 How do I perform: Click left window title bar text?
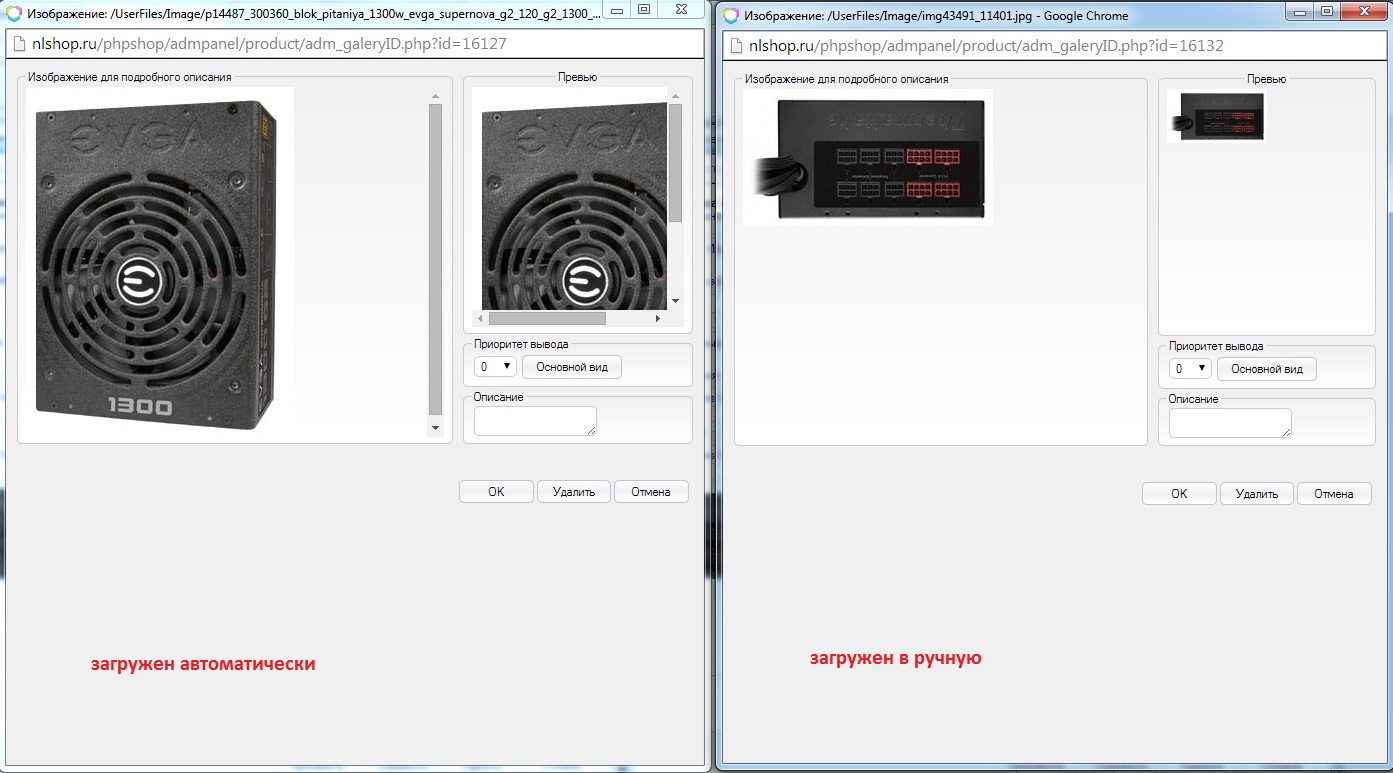coord(315,15)
